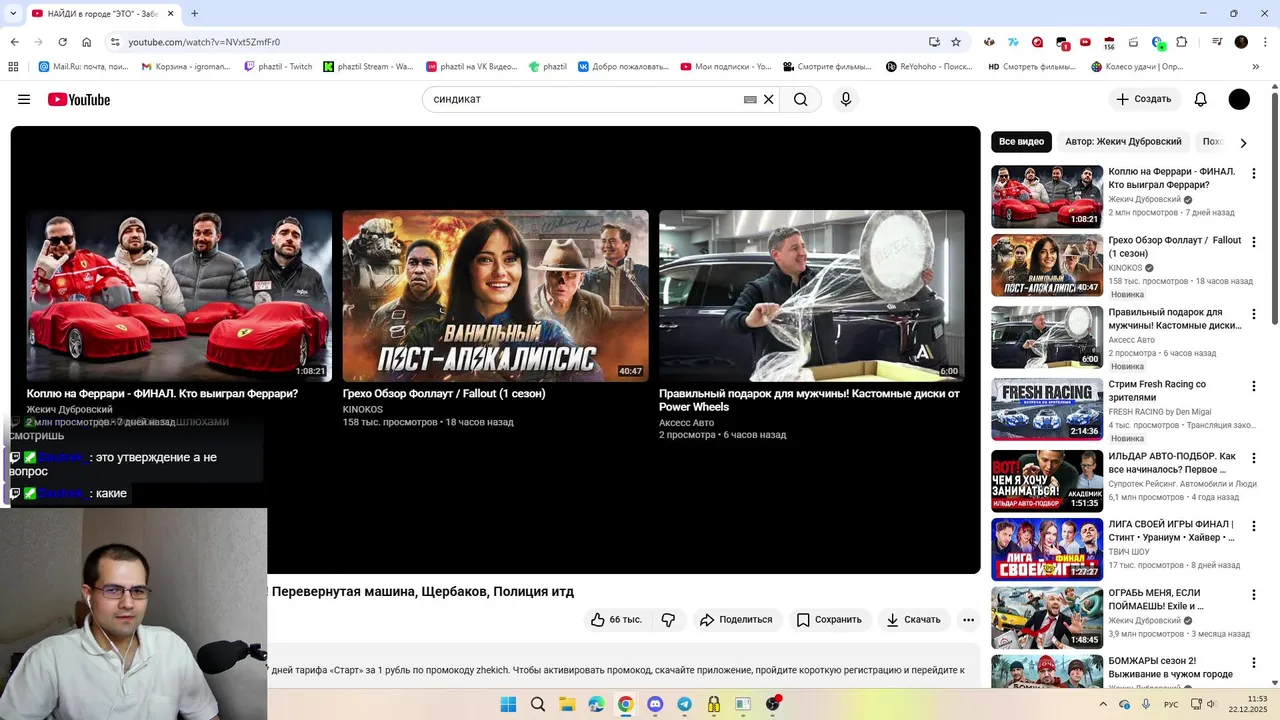The width and height of the screenshot is (1280, 720).
Task: Clear the search box with the X
Action: point(769,99)
